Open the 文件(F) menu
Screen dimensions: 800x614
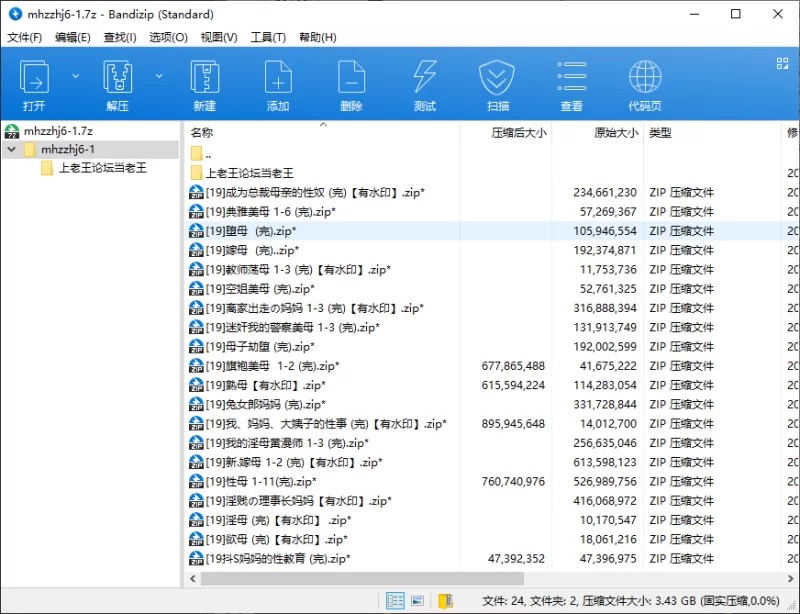25,37
